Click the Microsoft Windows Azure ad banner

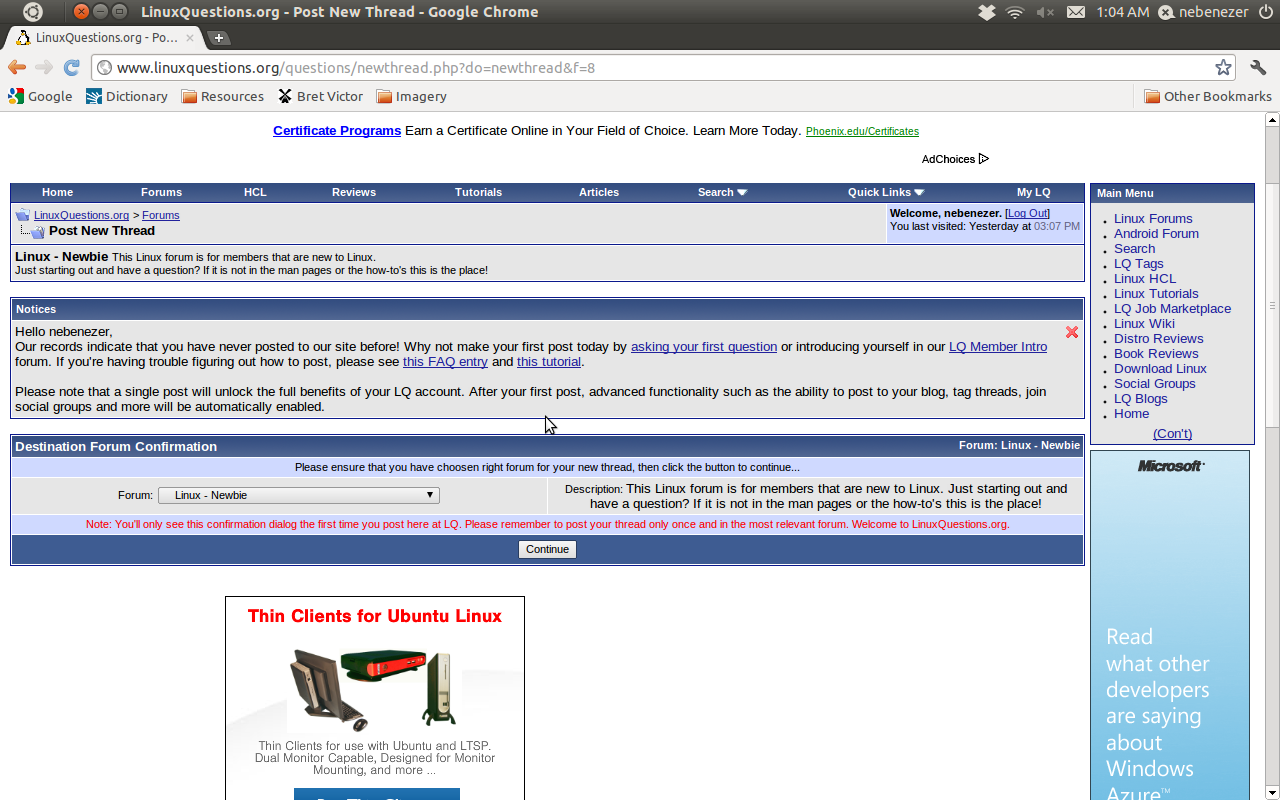point(1169,625)
